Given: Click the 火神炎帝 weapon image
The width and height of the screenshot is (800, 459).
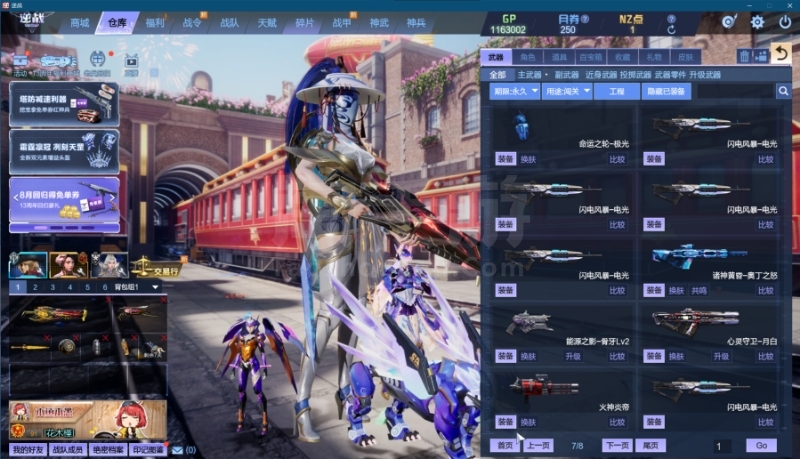Looking at the screenshot, I should [x=544, y=388].
